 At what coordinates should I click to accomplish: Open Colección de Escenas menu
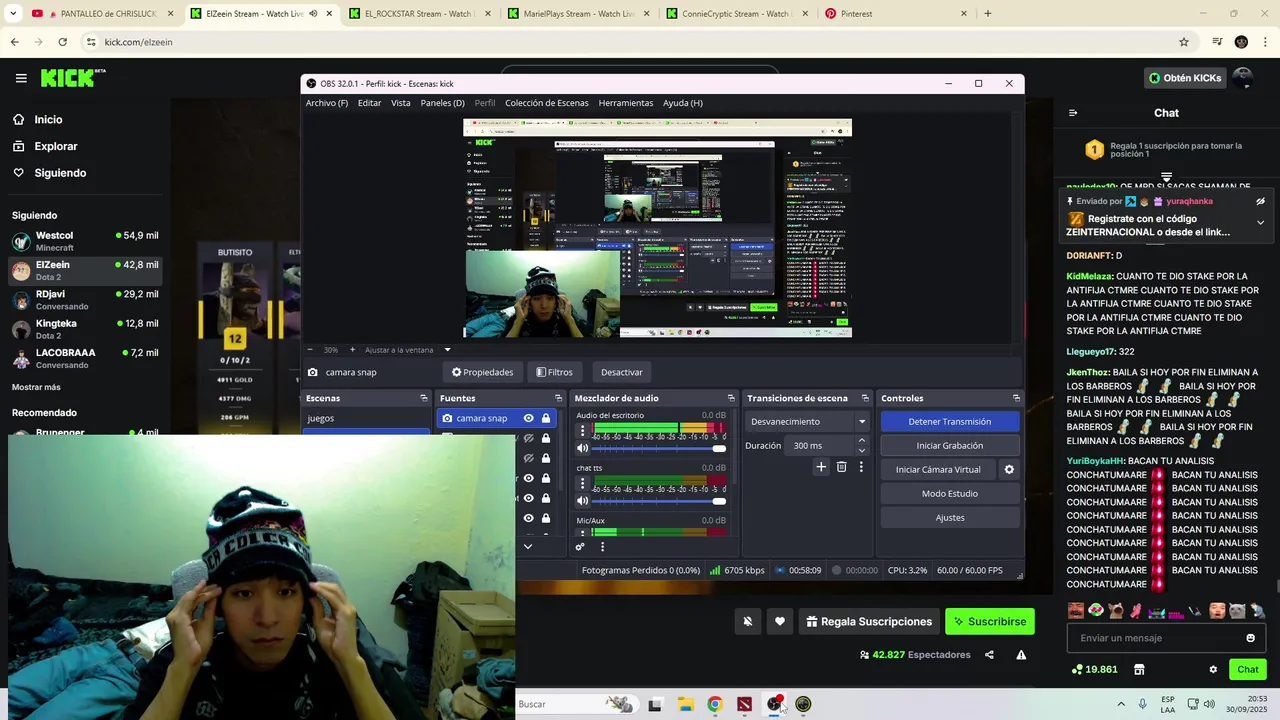coord(547,103)
